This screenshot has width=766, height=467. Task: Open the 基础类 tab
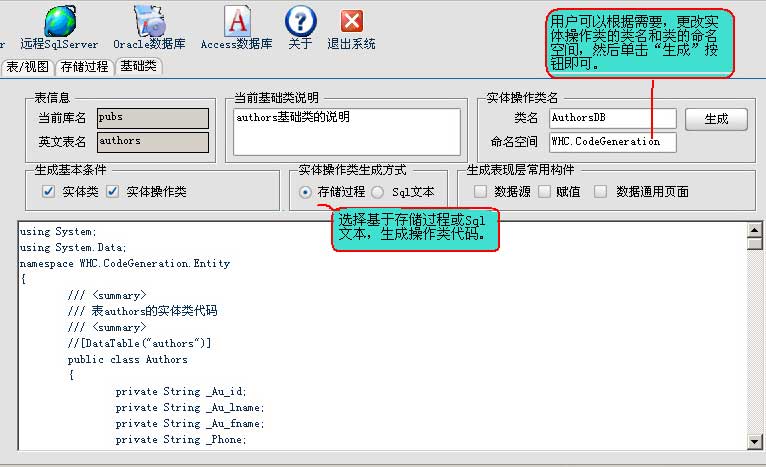[x=138, y=67]
